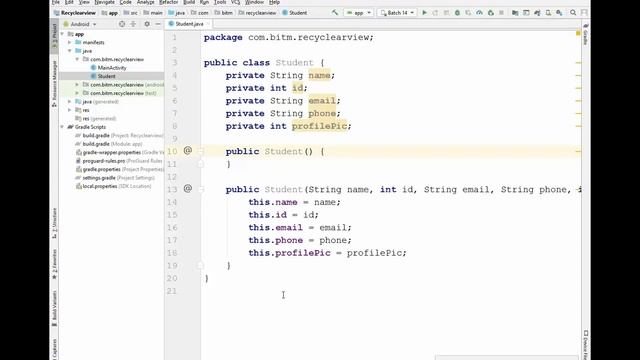This screenshot has width=640, height=360.
Task: Open the Structure side tab
Action: [x=54, y=223]
